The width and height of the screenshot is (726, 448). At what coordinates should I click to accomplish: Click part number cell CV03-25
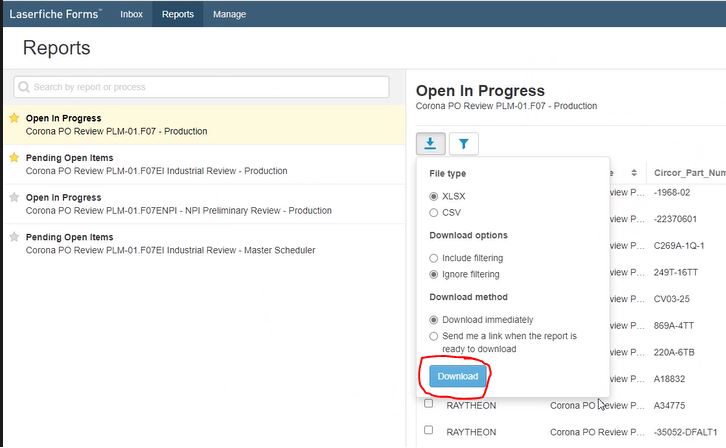pos(671,299)
